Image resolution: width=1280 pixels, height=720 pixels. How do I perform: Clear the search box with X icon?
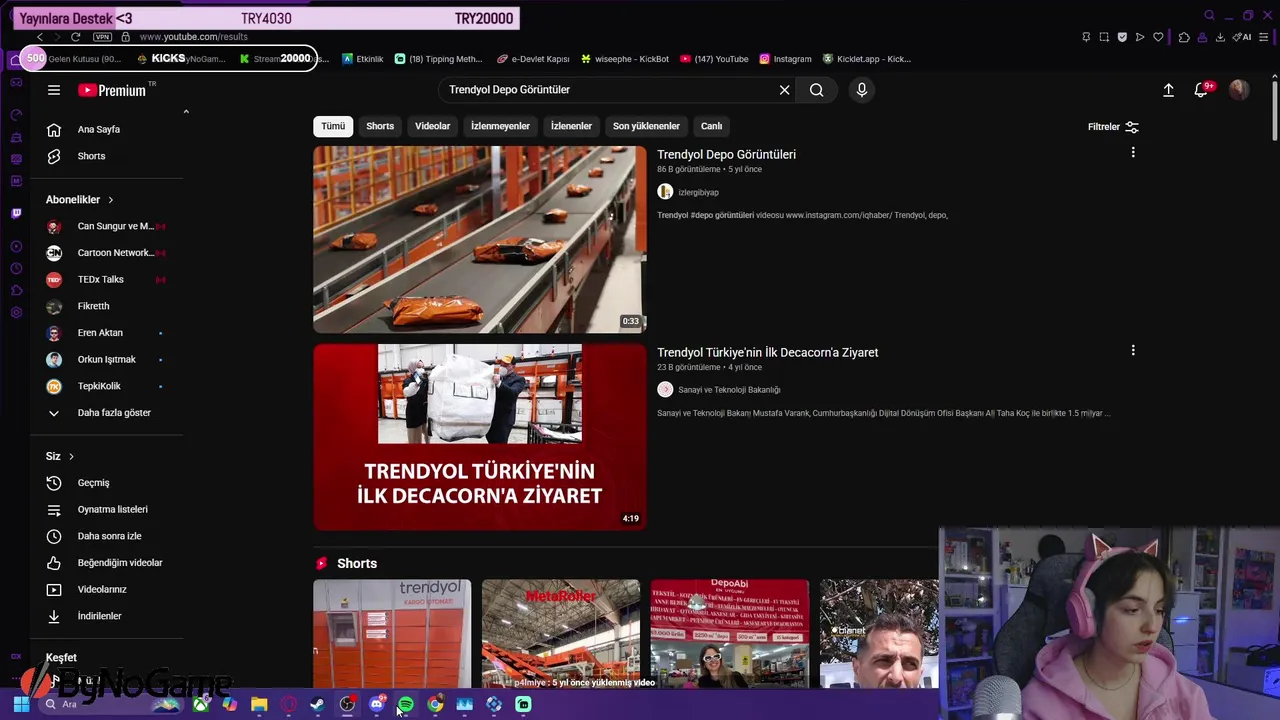(x=785, y=90)
